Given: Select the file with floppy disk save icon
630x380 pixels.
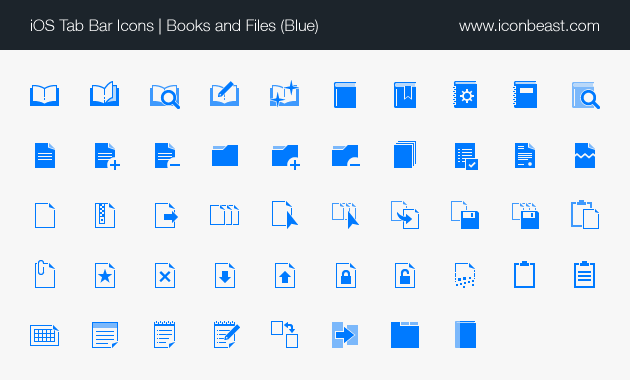Looking at the screenshot, I should (x=465, y=215).
